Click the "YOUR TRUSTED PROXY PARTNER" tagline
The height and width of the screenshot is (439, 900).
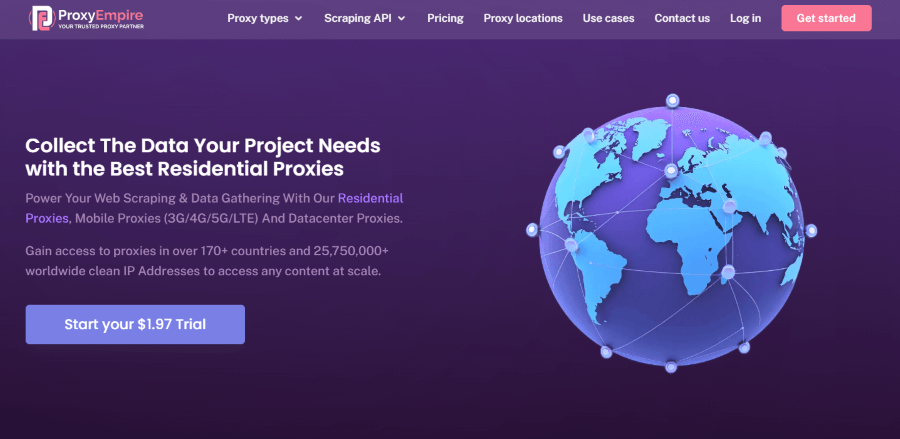point(101,26)
